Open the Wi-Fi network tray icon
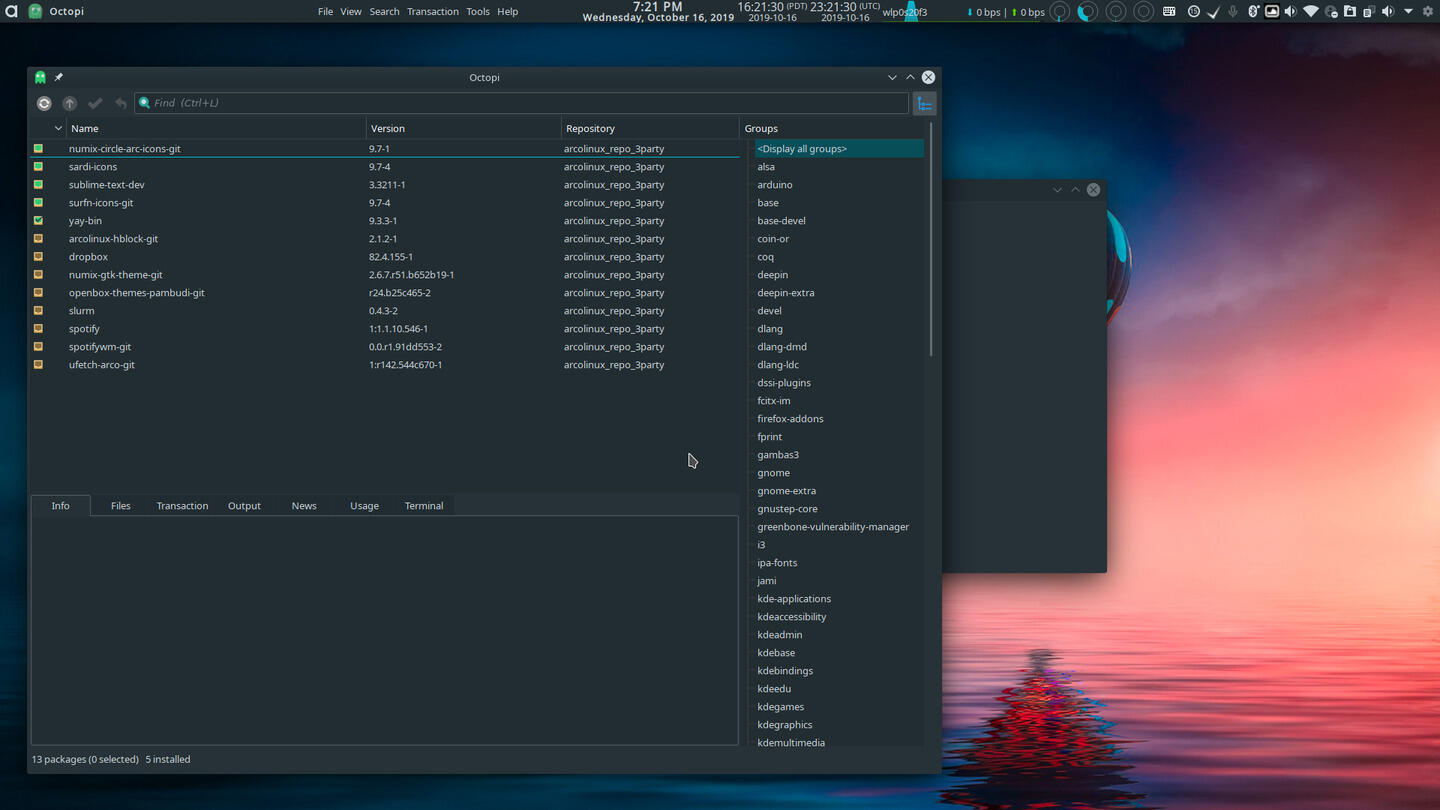 1311,11
